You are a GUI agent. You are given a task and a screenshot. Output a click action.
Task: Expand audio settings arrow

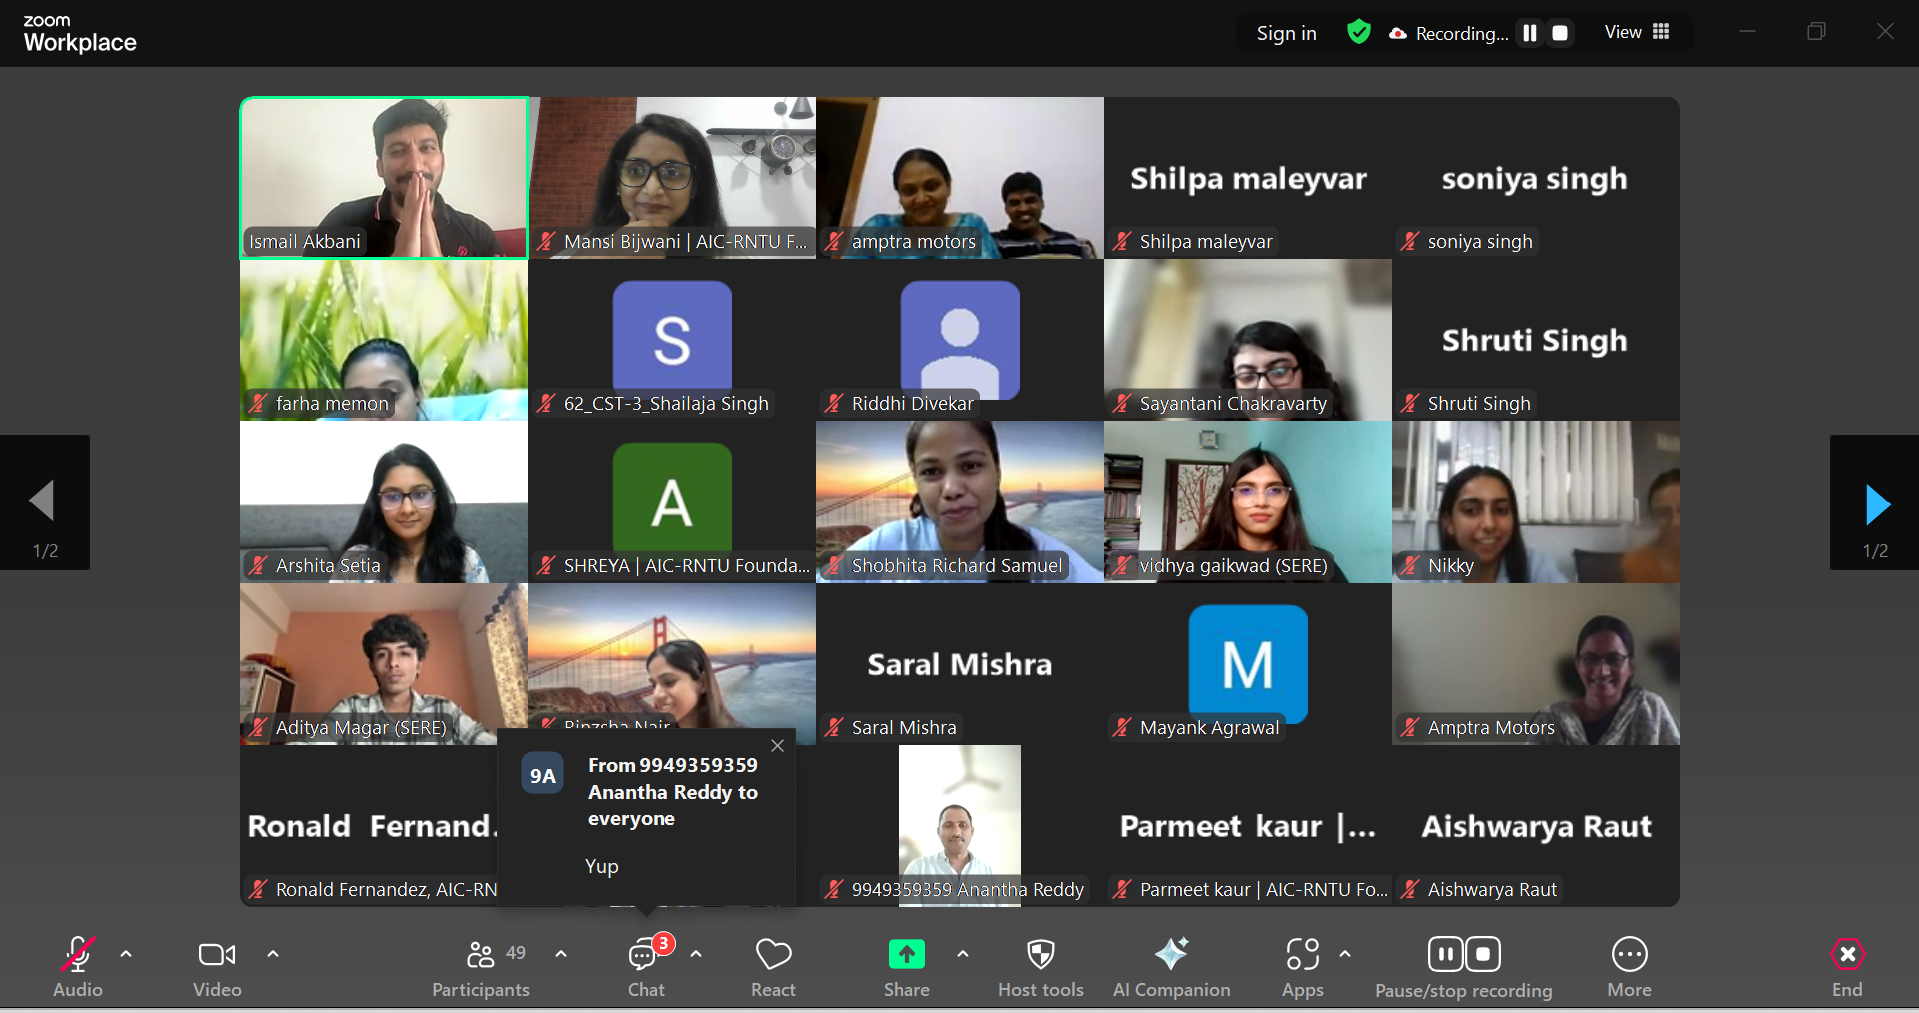click(x=126, y=954)
